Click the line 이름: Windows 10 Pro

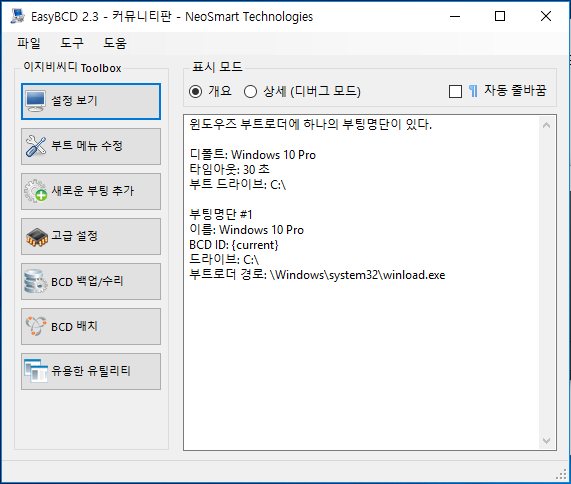(x=247, y=230)
